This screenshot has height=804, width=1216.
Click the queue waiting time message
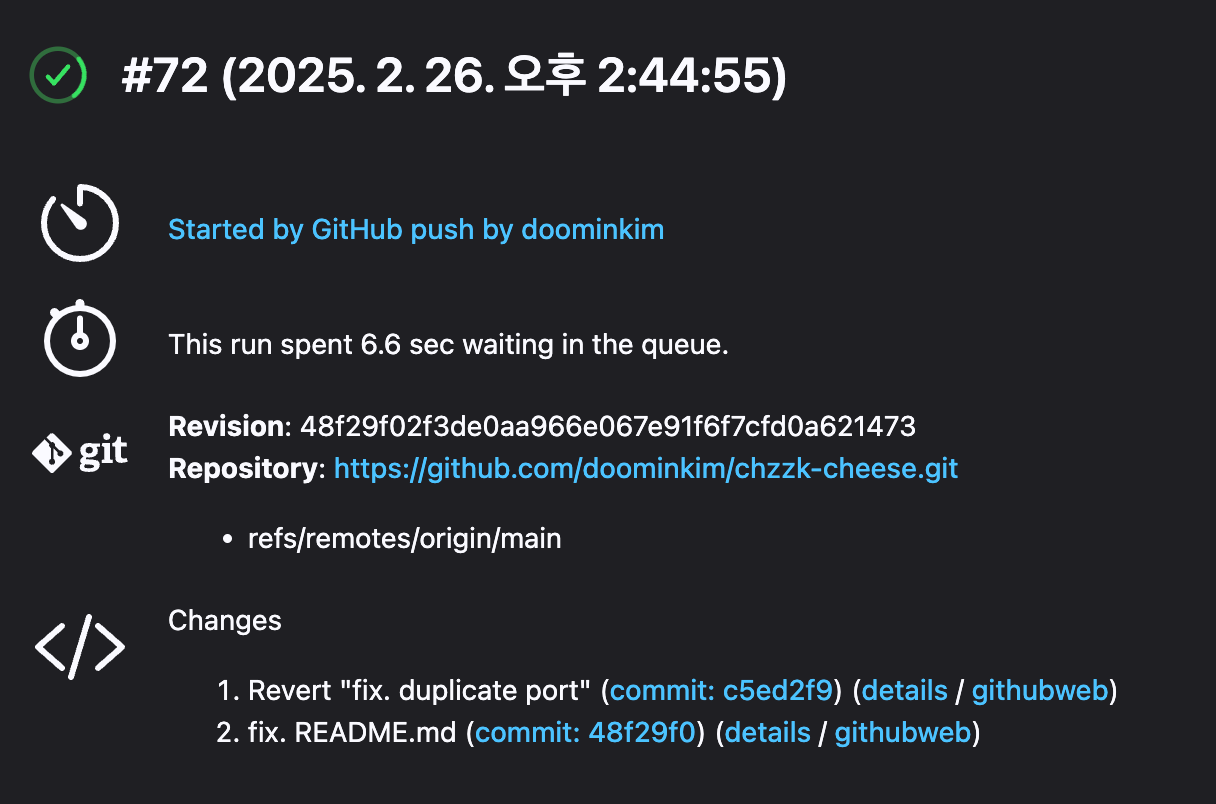pyautogui.click(x=448, y=345)
